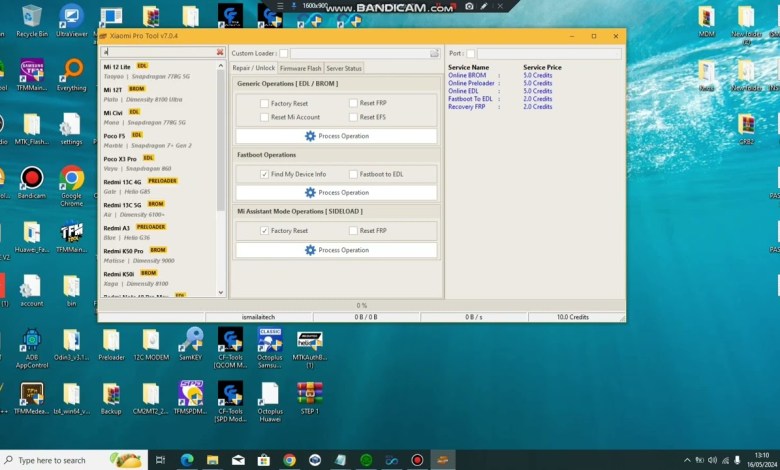Enable Reset FRP under Generic Operations
Viewport: 780px width, 470px height.
coord(353,103)
